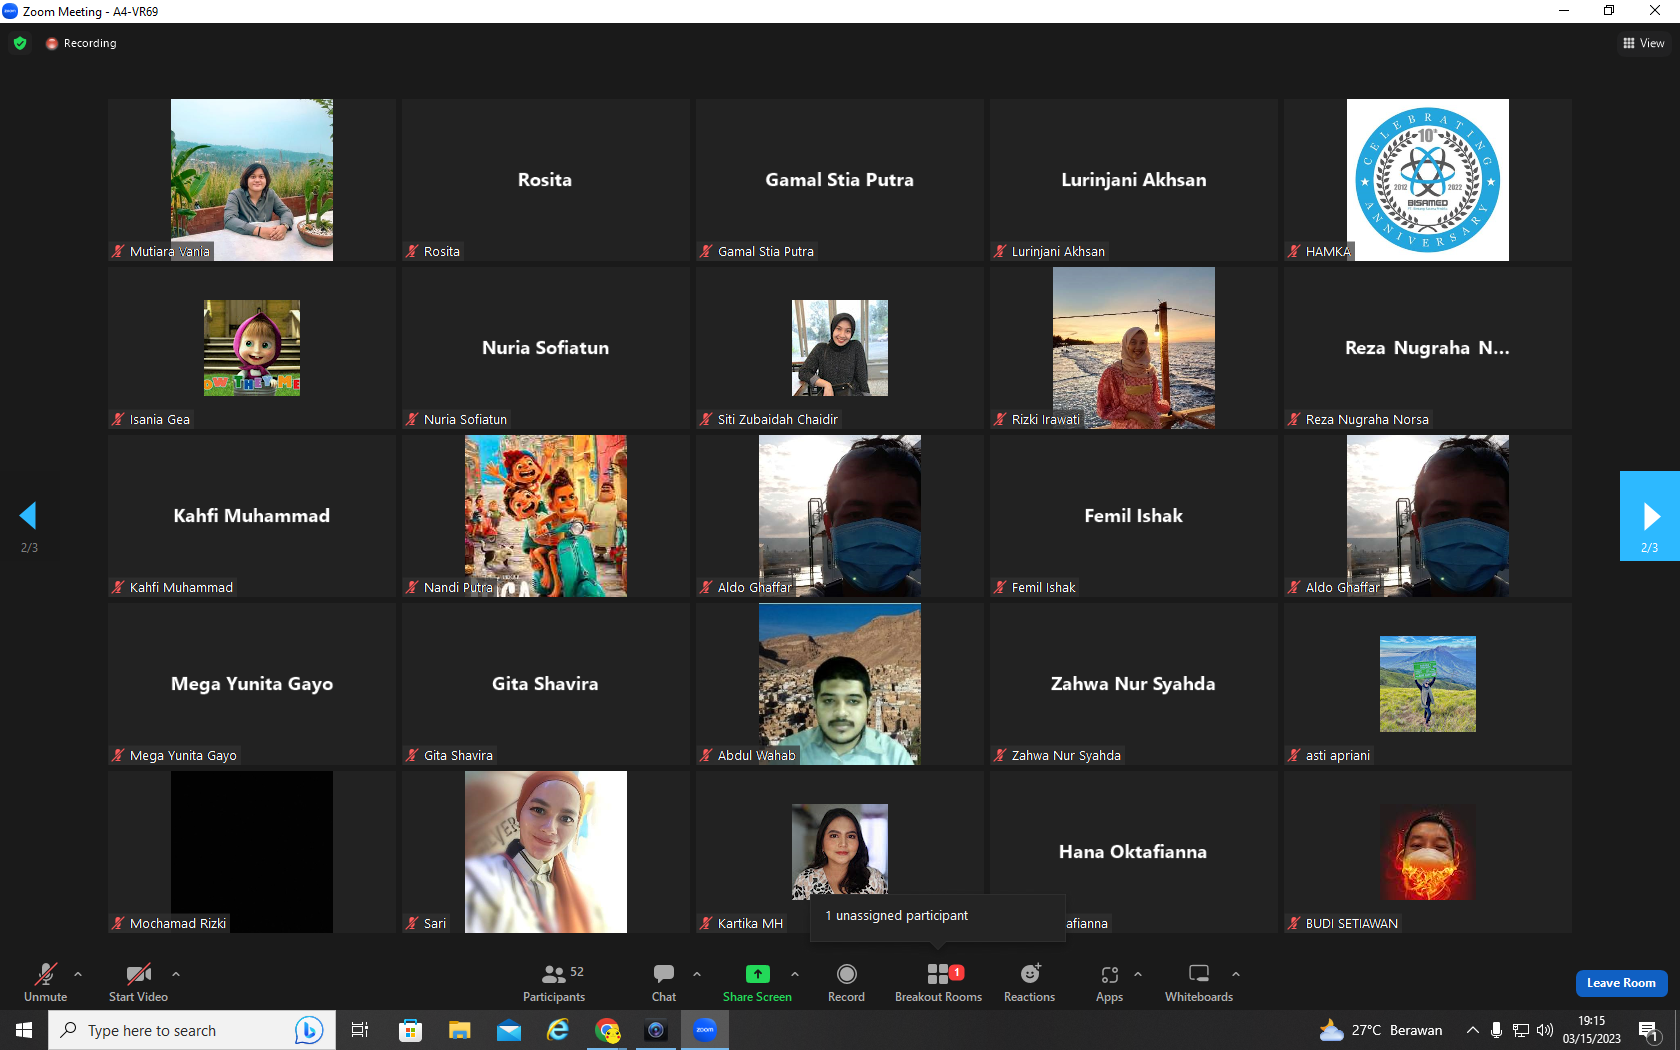Viewport: 1680px width, 1050px height.
Task: Open Google Chrome on the taskbar
Action: [607, 1030]
